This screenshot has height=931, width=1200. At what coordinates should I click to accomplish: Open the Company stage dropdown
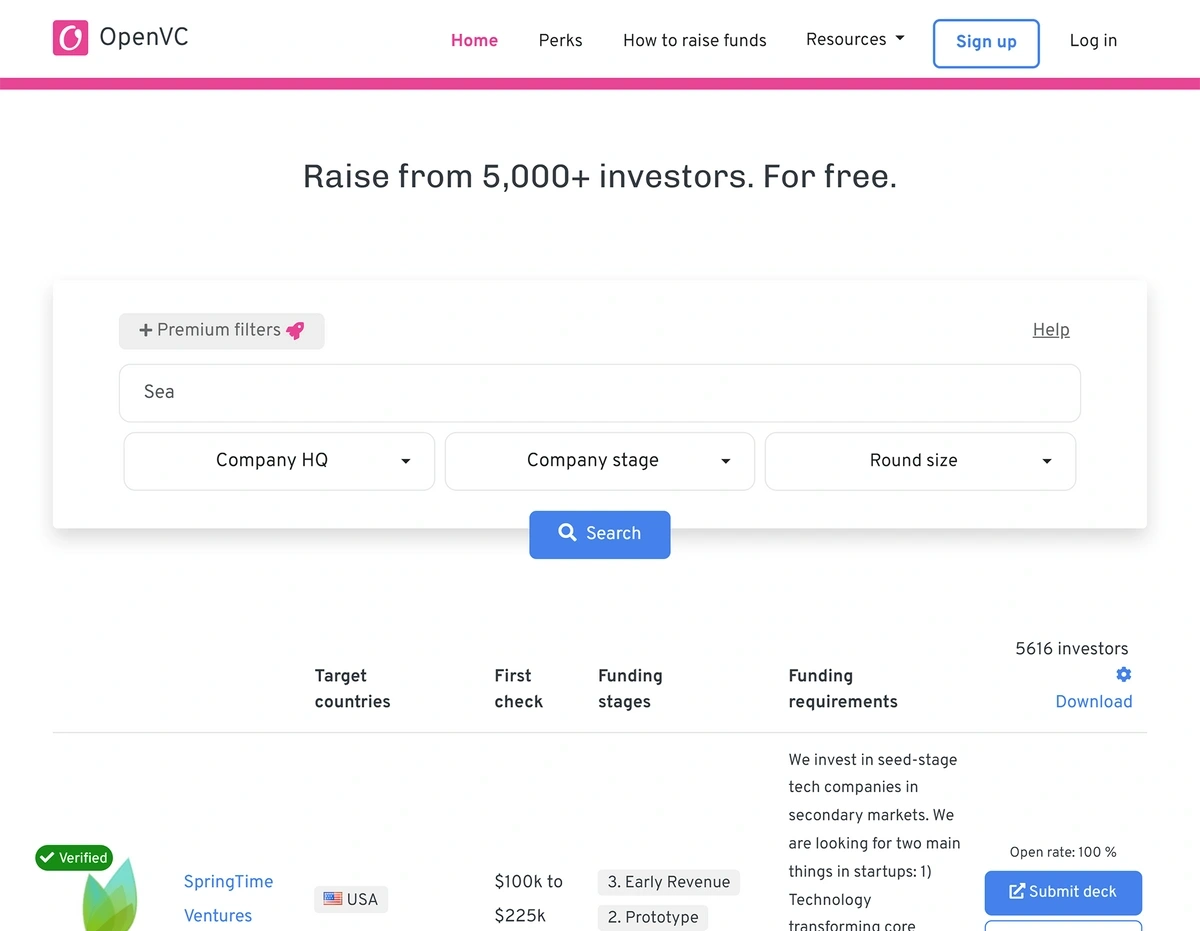coord(600,461)
